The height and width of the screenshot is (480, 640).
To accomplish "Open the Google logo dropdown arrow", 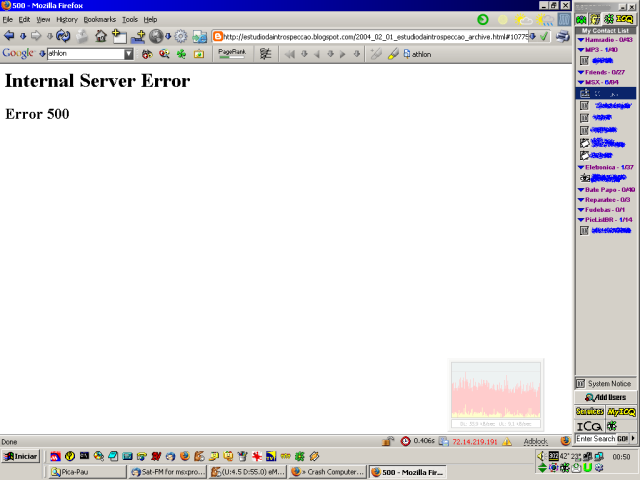I will pos(42,53).
